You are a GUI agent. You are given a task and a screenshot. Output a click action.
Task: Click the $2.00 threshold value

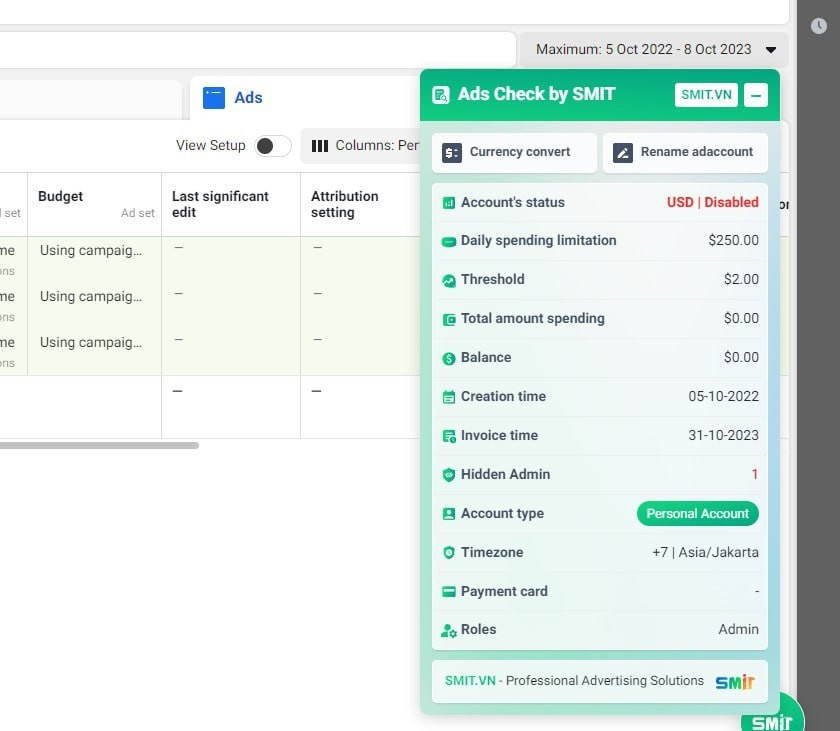[741, 280]
